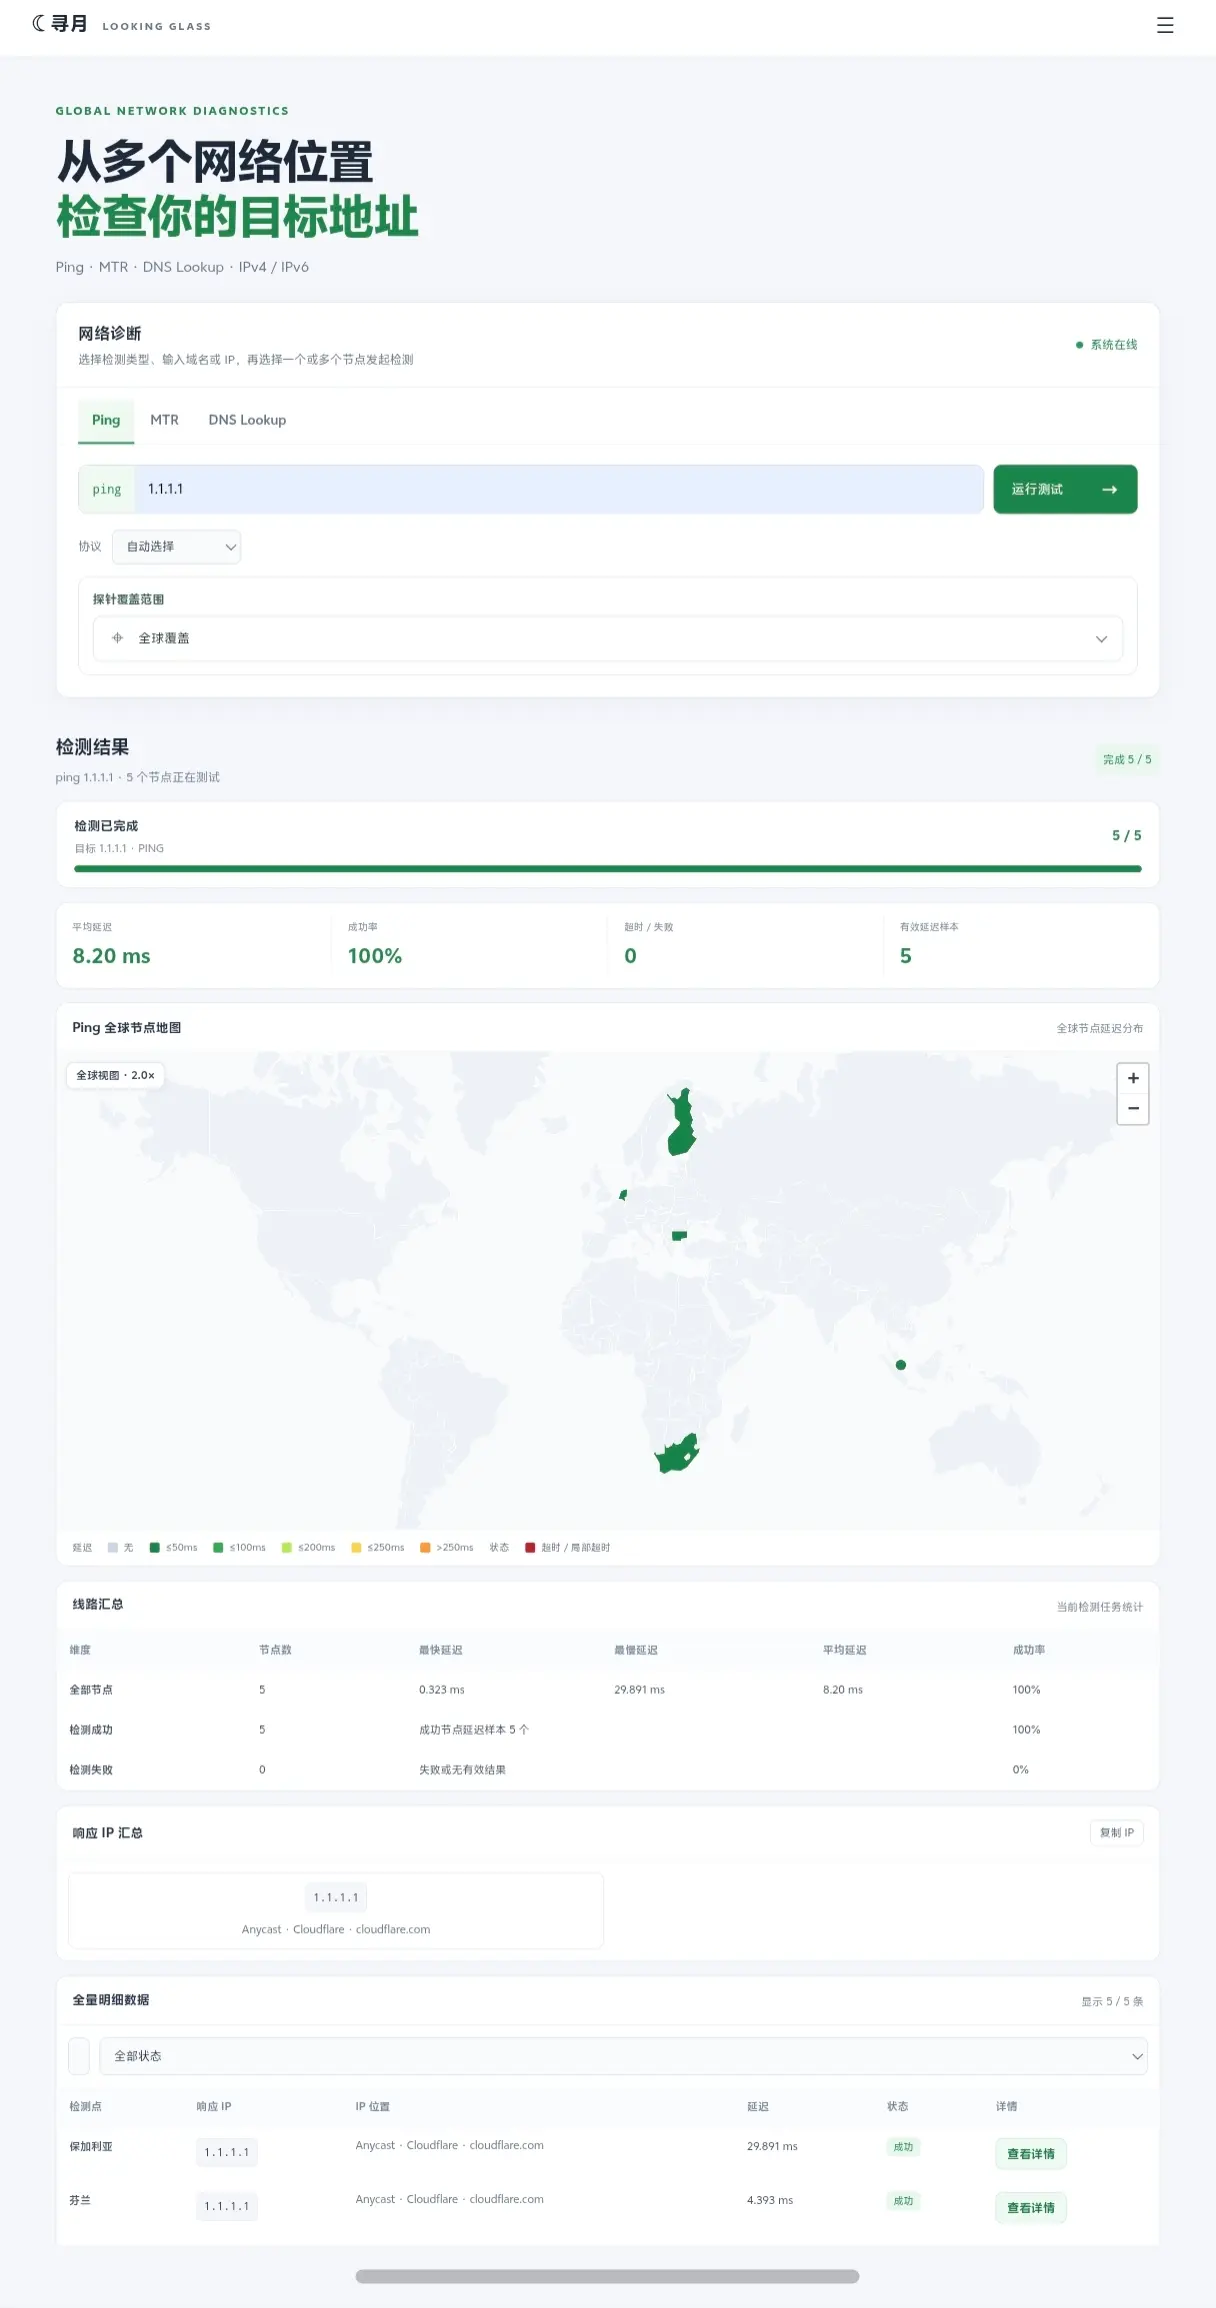The image size is (1216, 2308).
Task: Click Singapore node dot on map
Action: (901, 1364)
